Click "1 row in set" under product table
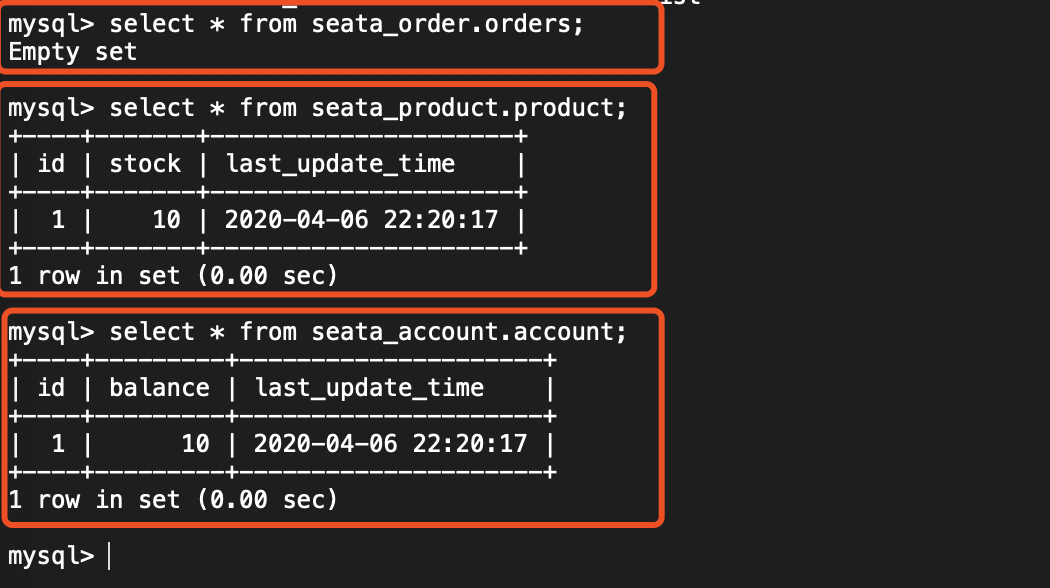1050x588 pixels. point(172,275)
